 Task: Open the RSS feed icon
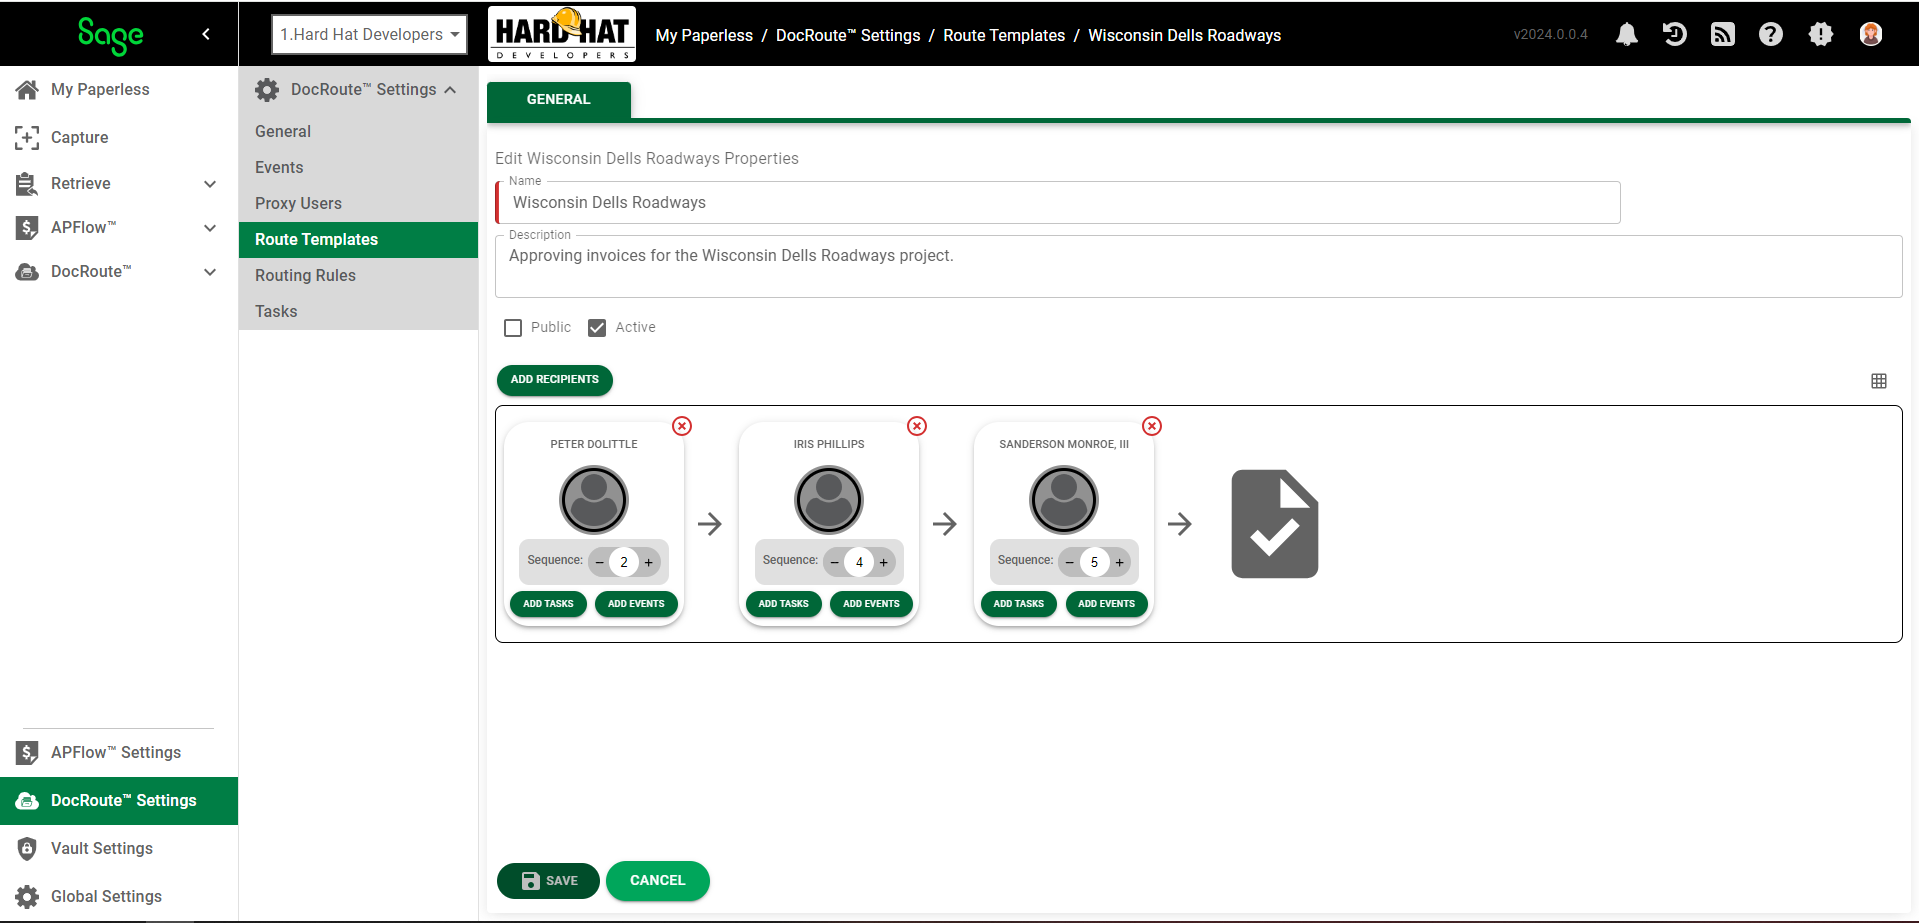coord(1723,34)
